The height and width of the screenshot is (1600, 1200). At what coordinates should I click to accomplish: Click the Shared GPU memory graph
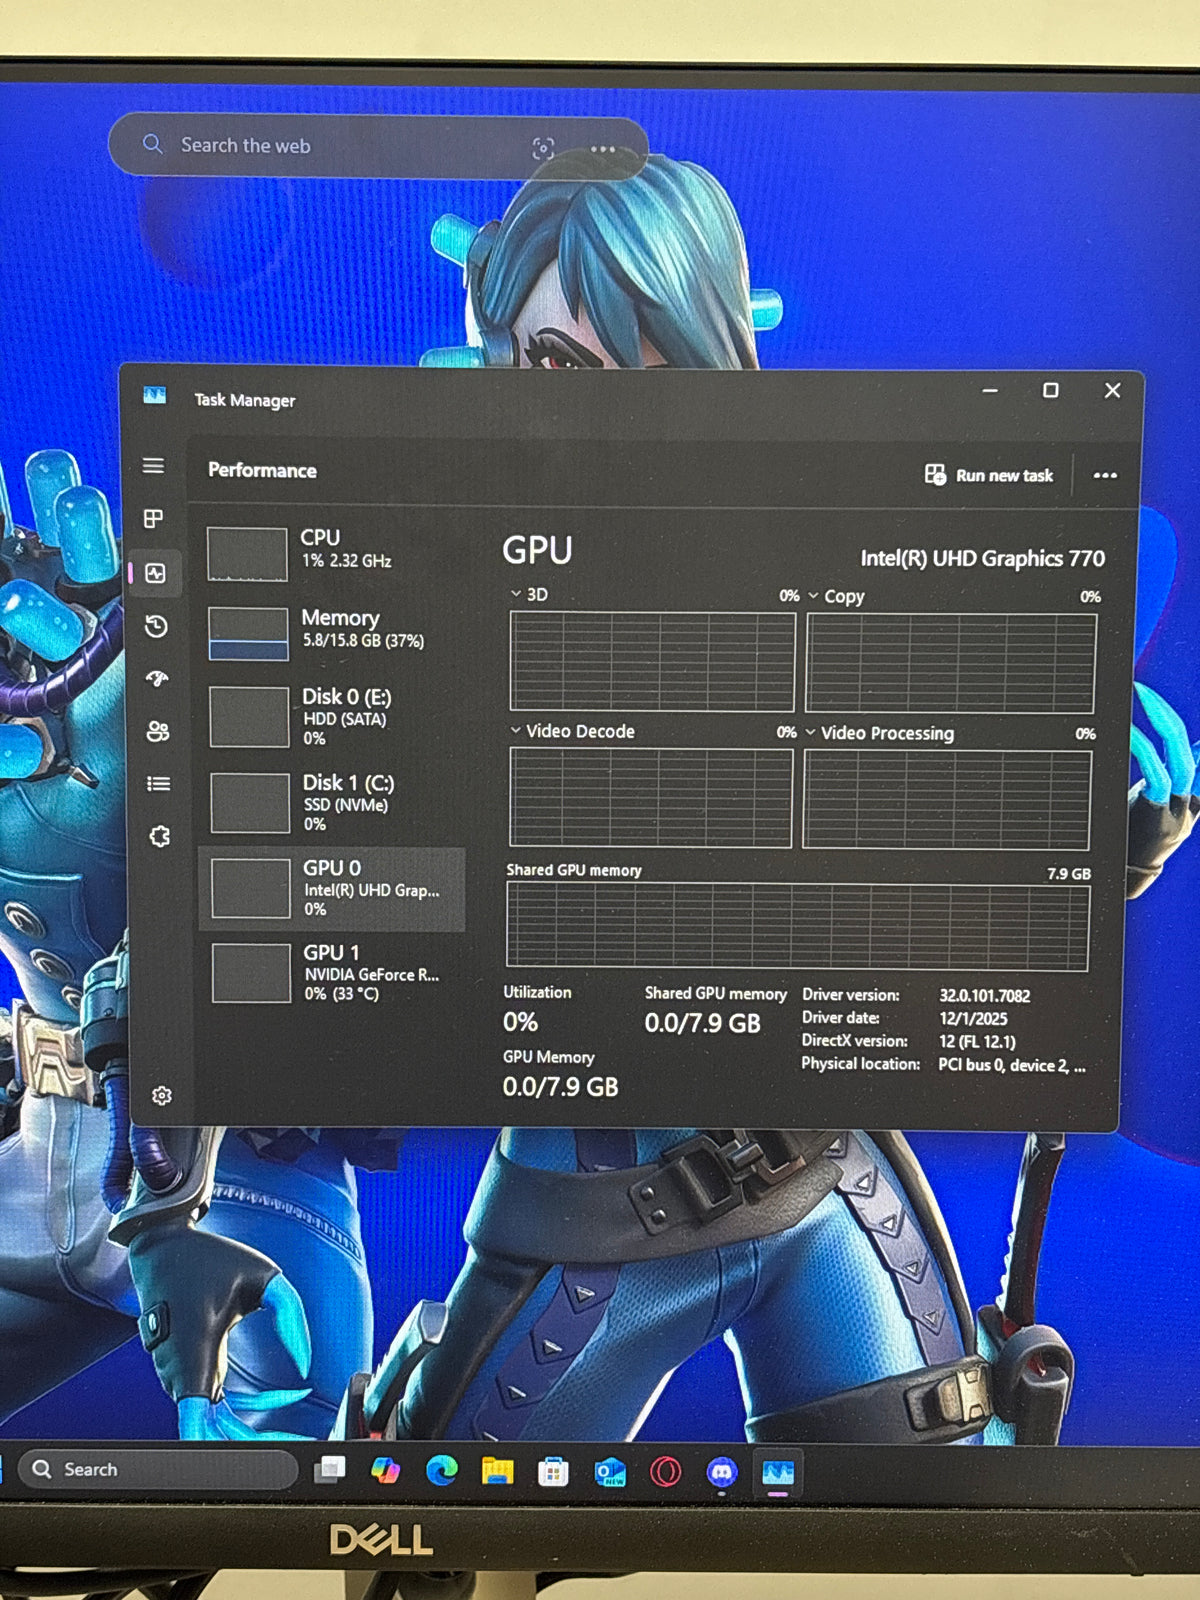[797, 926]
